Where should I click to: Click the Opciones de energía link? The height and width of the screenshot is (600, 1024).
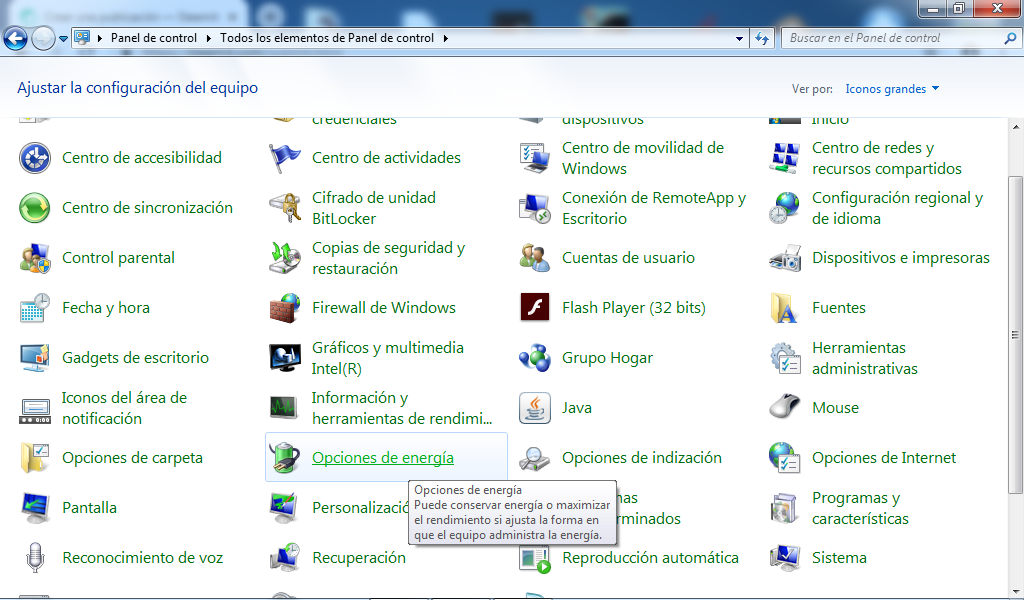tap(383, 458)
